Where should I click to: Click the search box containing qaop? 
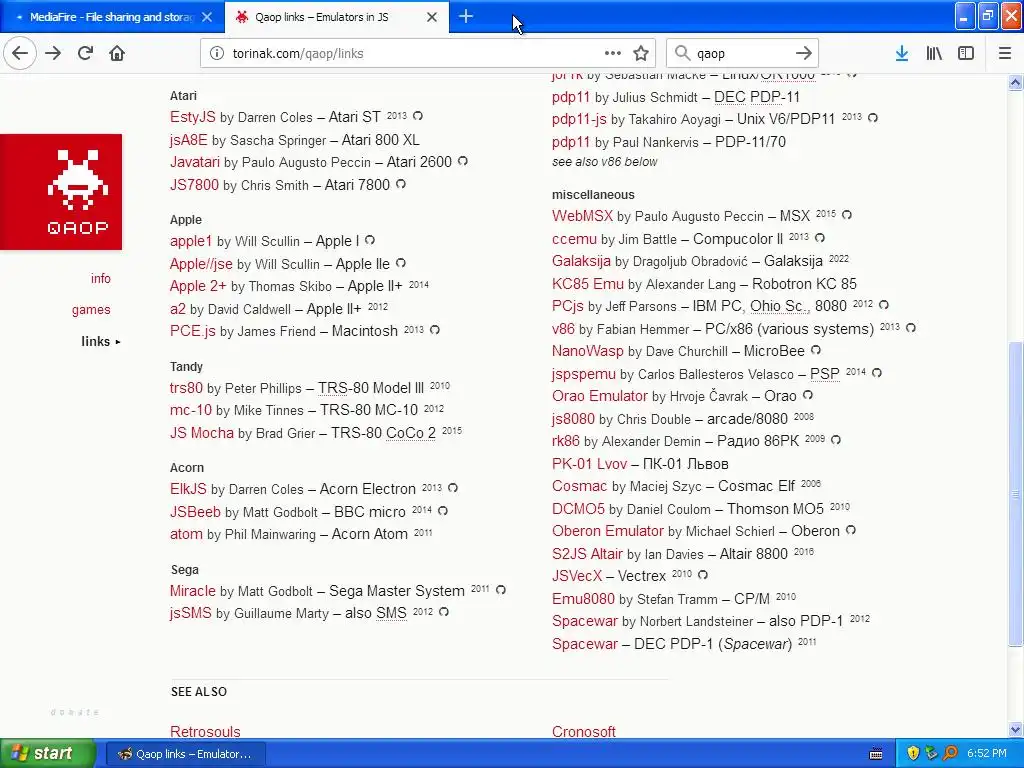tap(741, 54)
